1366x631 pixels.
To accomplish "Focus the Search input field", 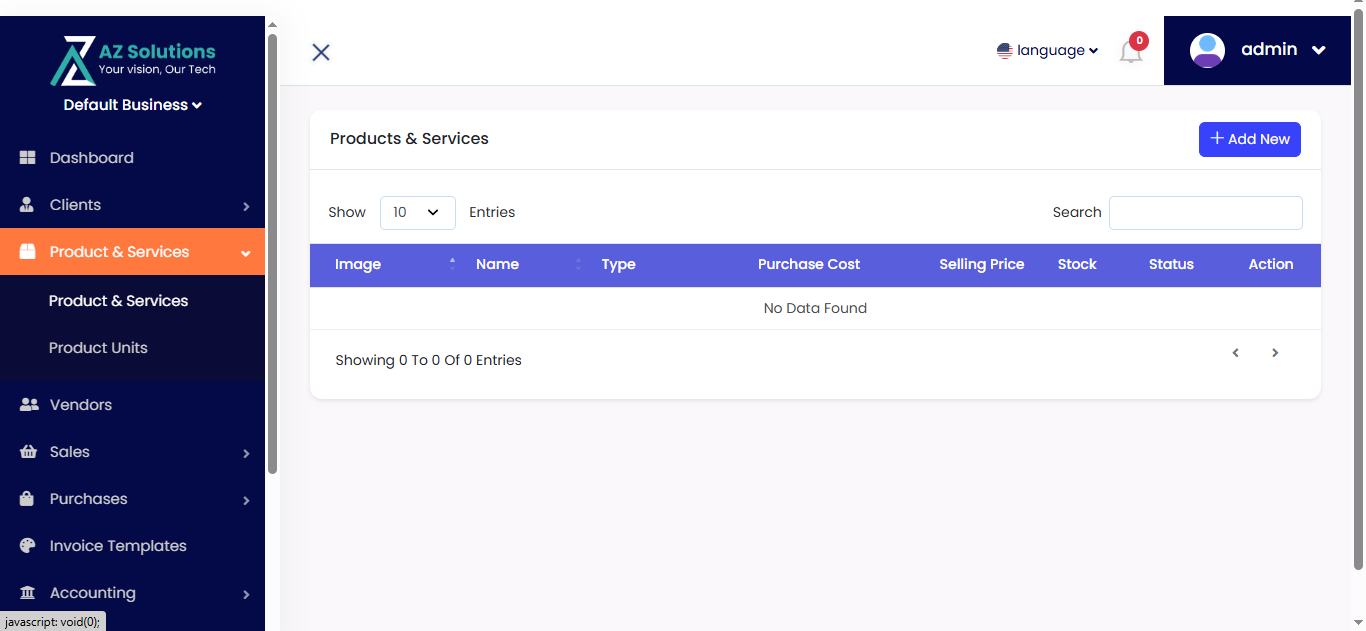I will pyautogui.click(x=1206, y=213).
